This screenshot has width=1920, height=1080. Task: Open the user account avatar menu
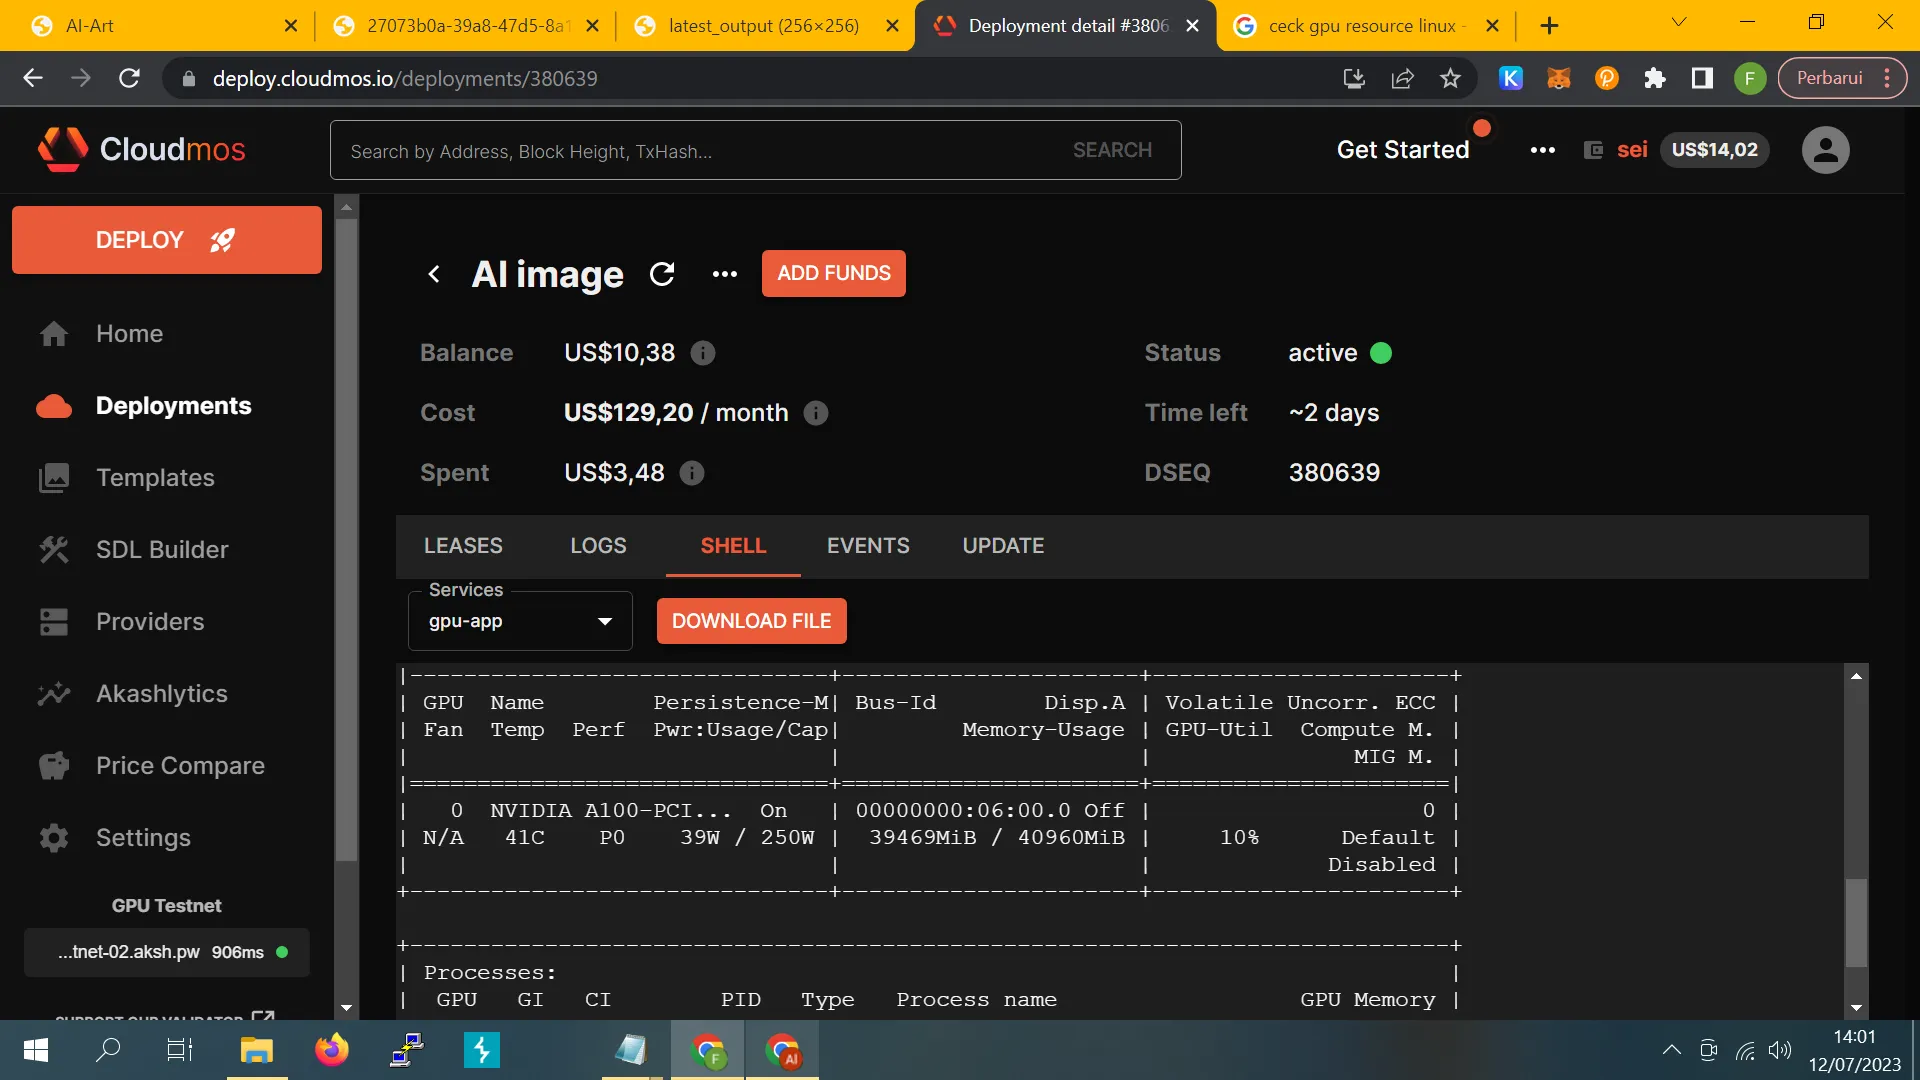(1825, 150)
